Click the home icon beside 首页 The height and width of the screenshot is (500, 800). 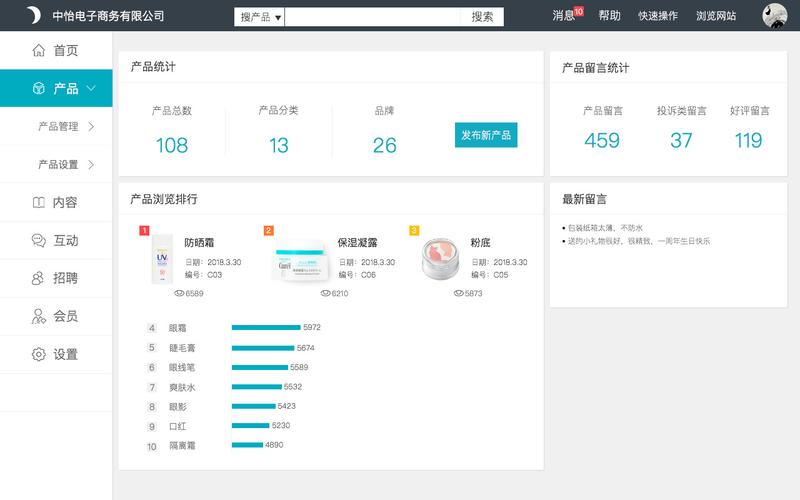[39, 50]
